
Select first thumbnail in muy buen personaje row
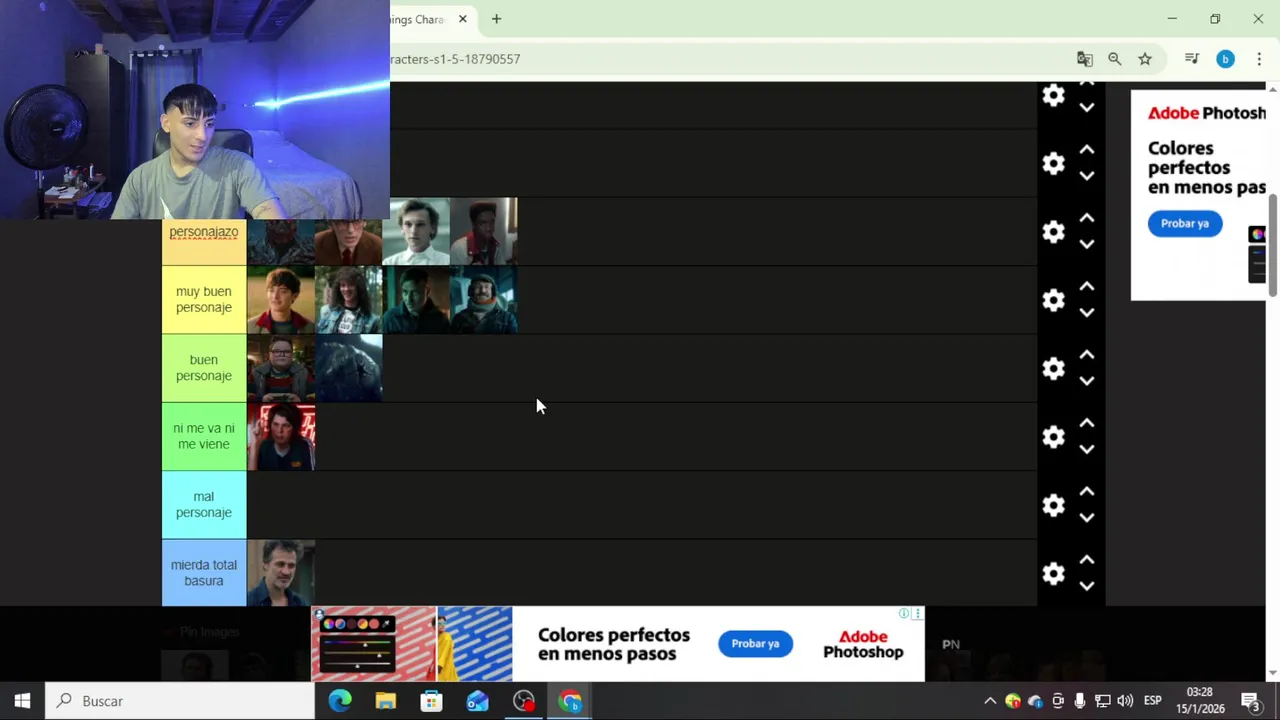click(281, 300)
